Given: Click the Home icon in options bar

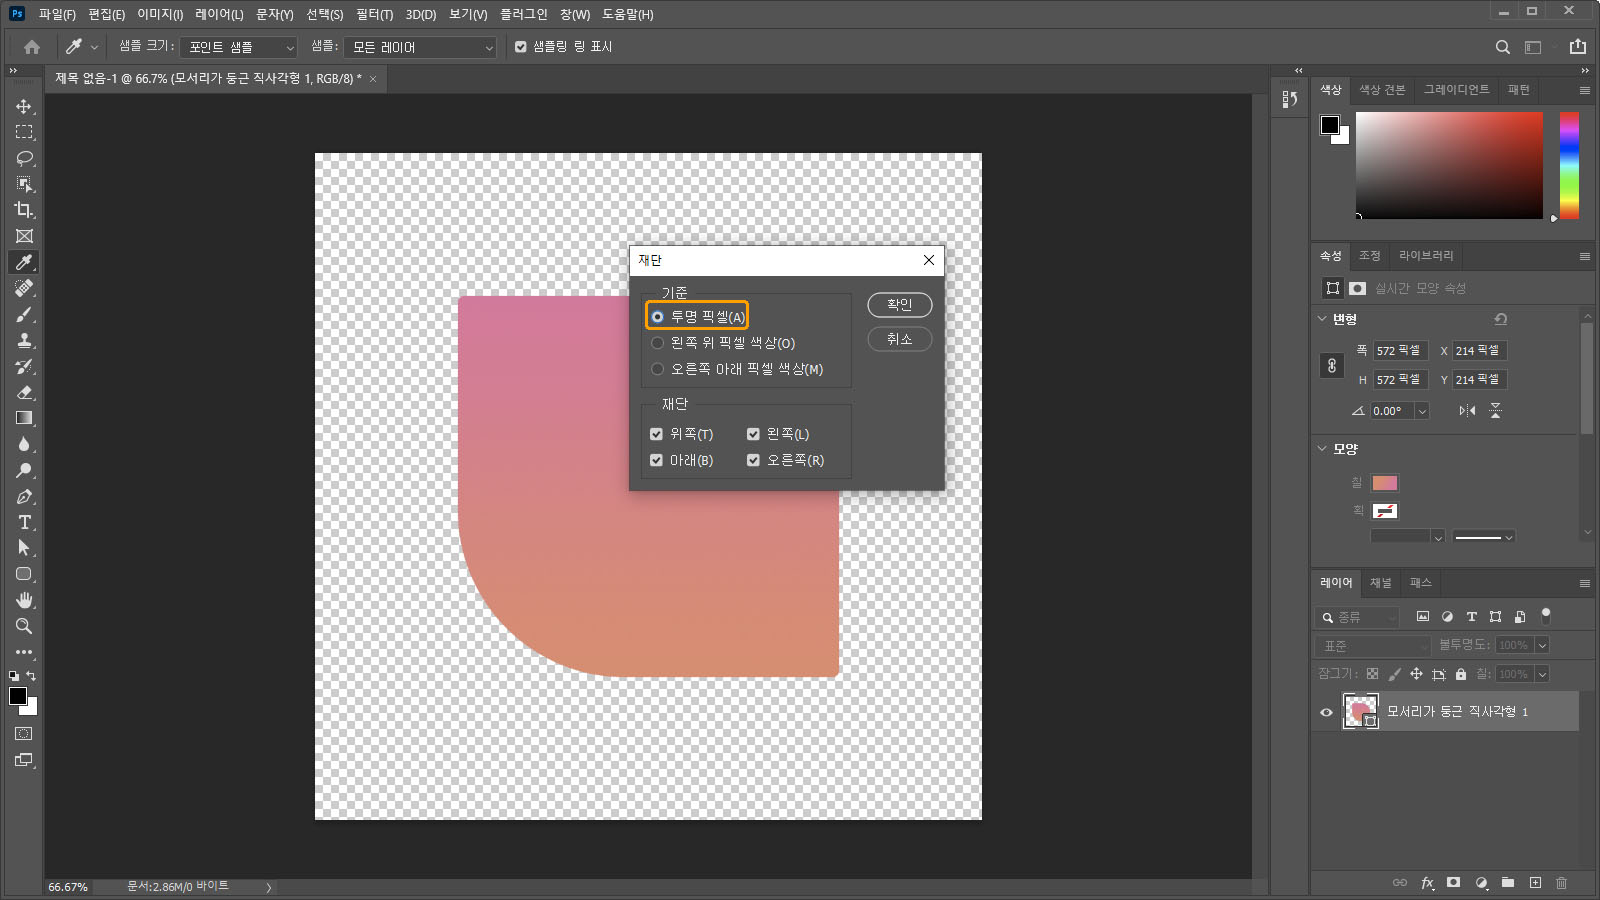Looking at the screenshot, I should [x=32, y=47].
